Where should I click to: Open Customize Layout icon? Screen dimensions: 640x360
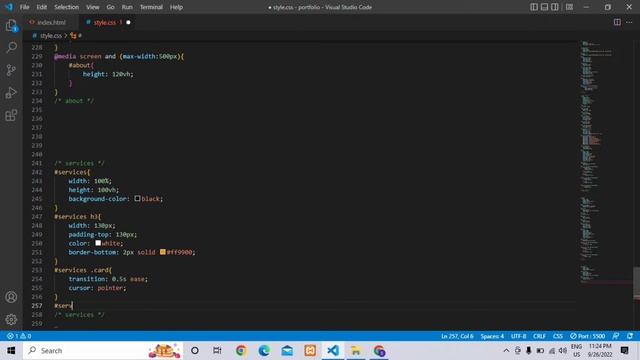569,7
